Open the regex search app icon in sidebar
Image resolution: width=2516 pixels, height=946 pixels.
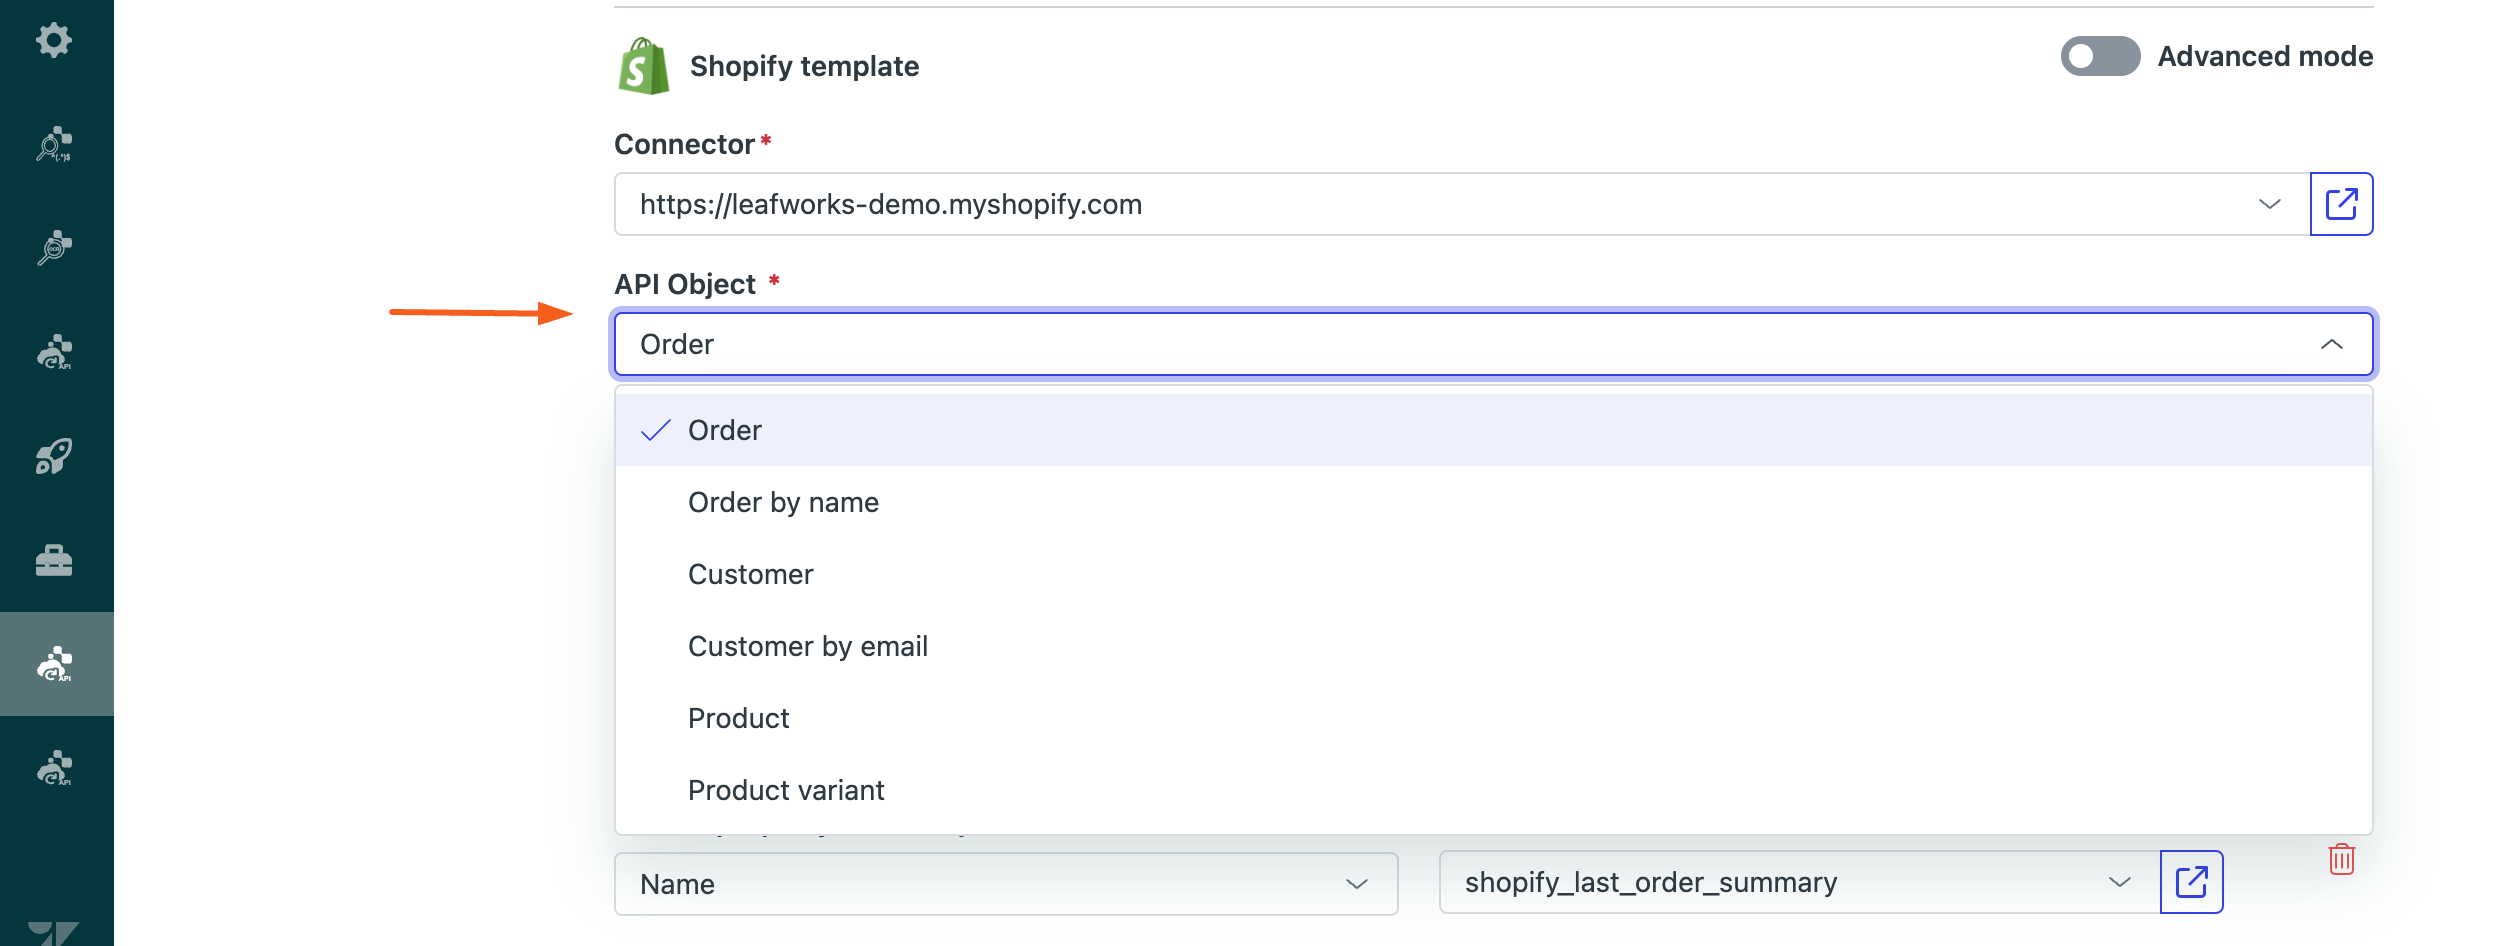[54, 144]
